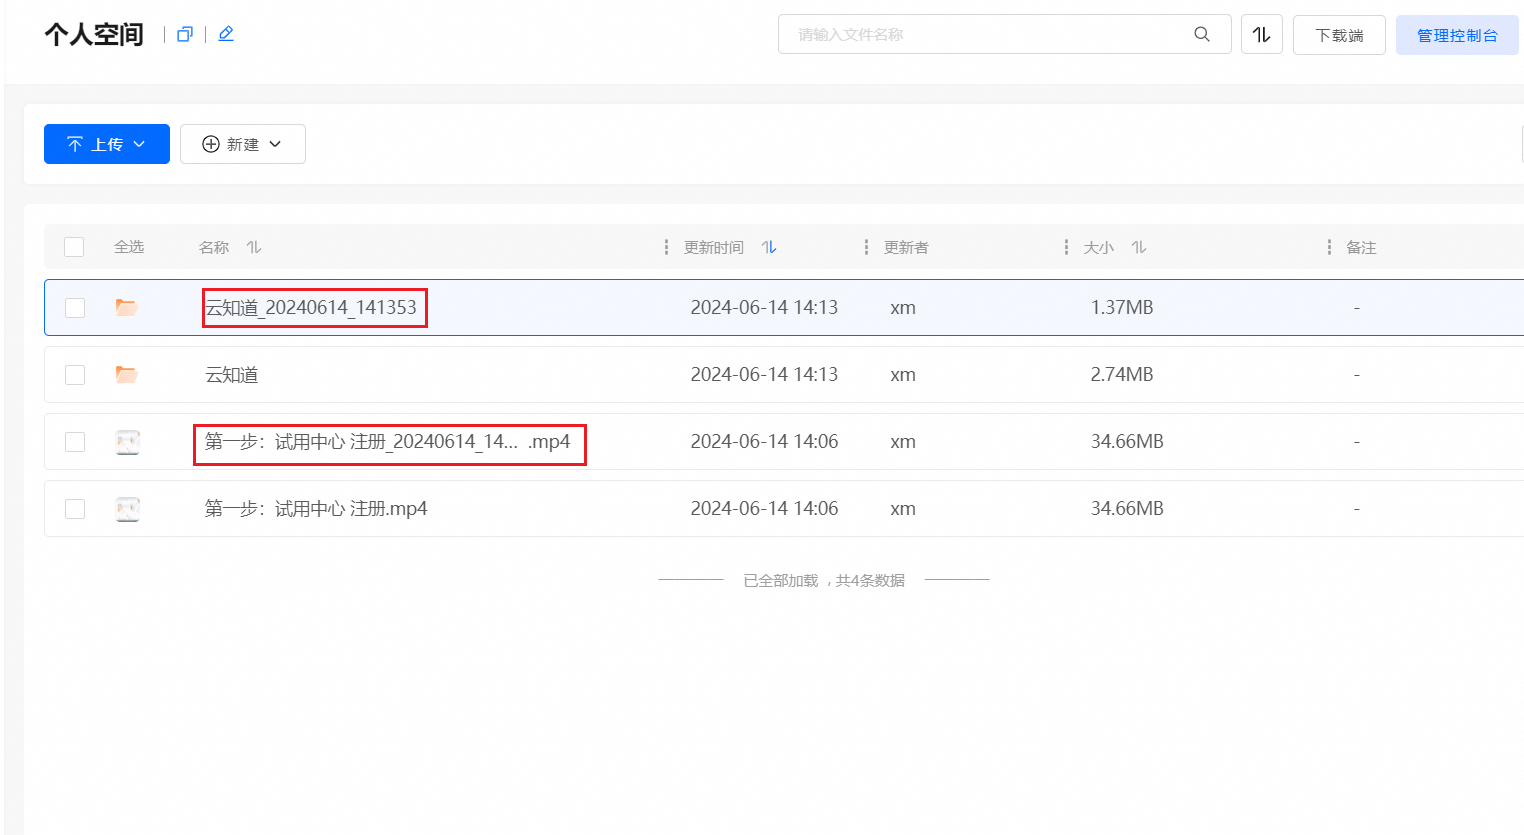Viewport: 1524px width, 835px height.
Task: Click column handle dots before 更新者
Action: coord(866,247)
